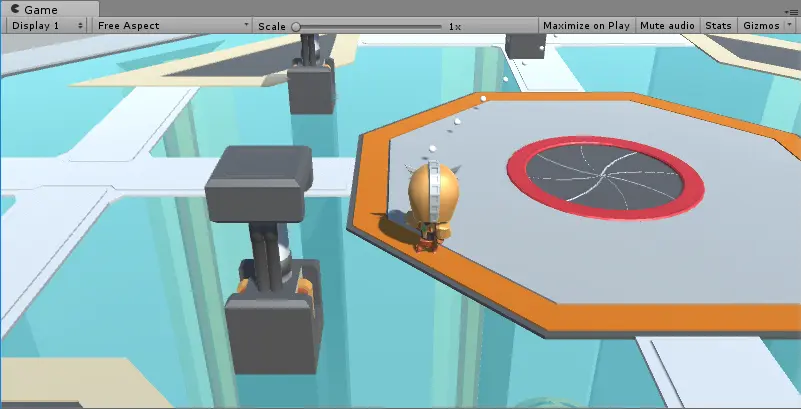Open the Game panel options menu icon

click(793, 12)
